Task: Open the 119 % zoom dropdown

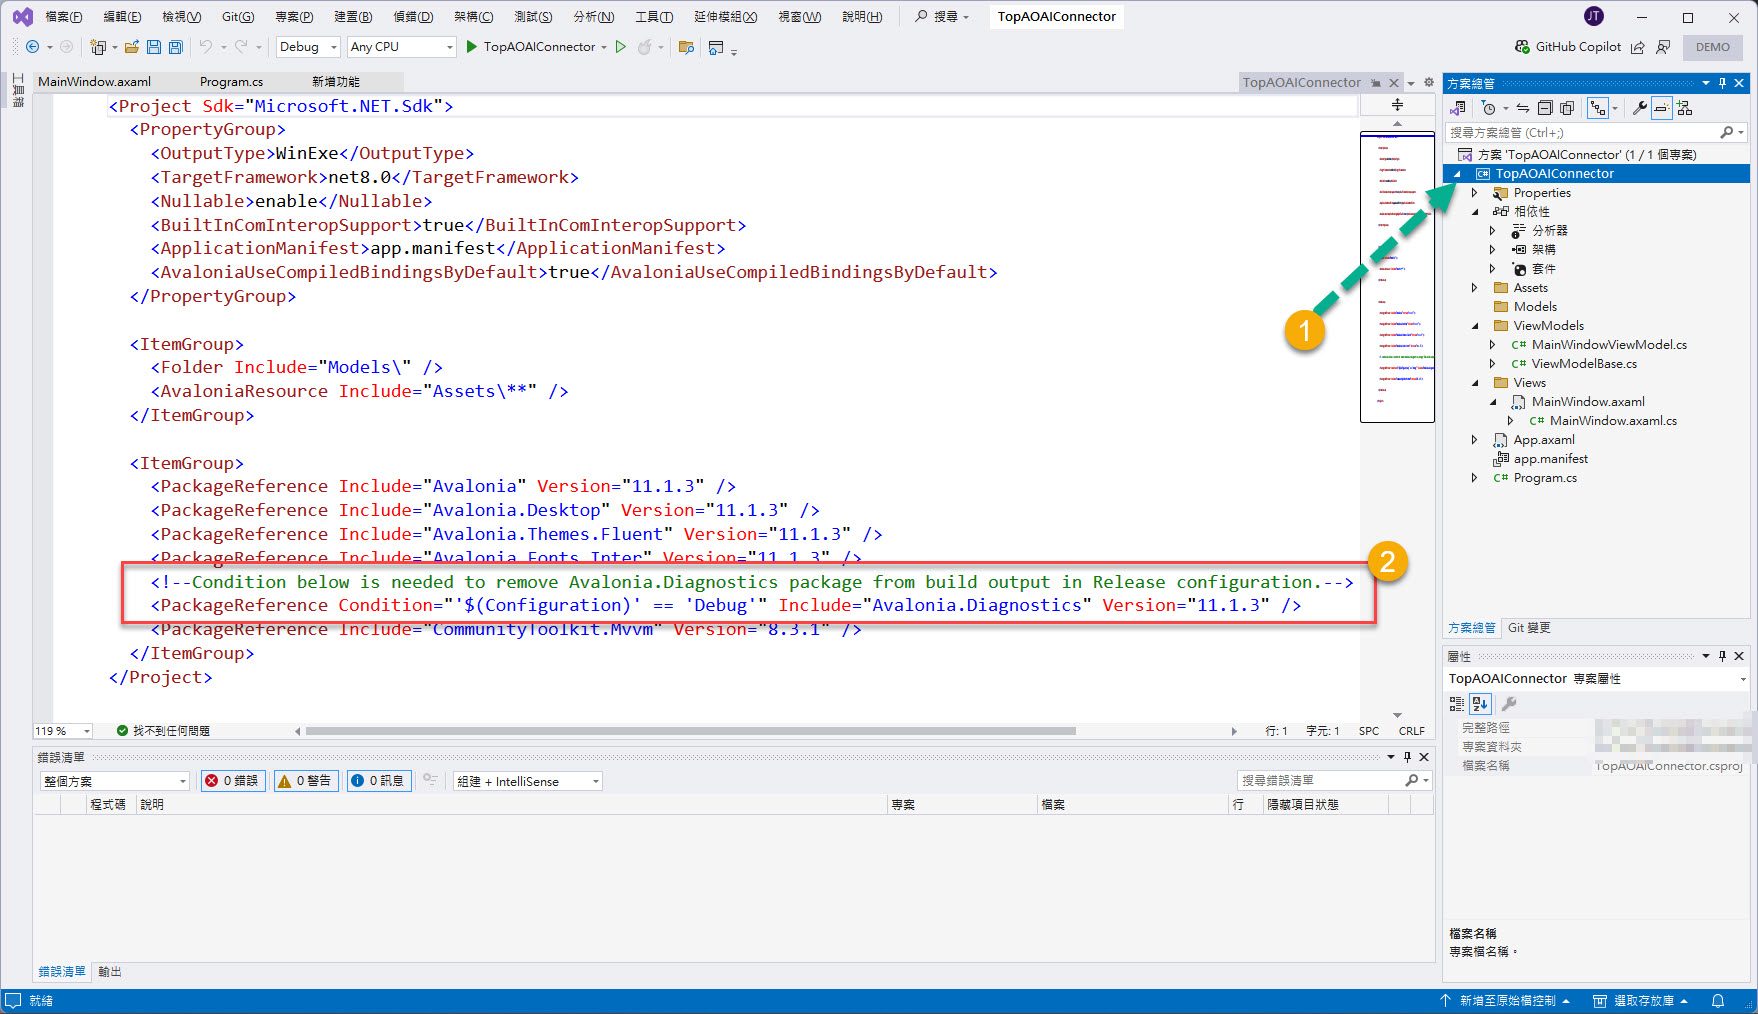Action: click(62, 731)
